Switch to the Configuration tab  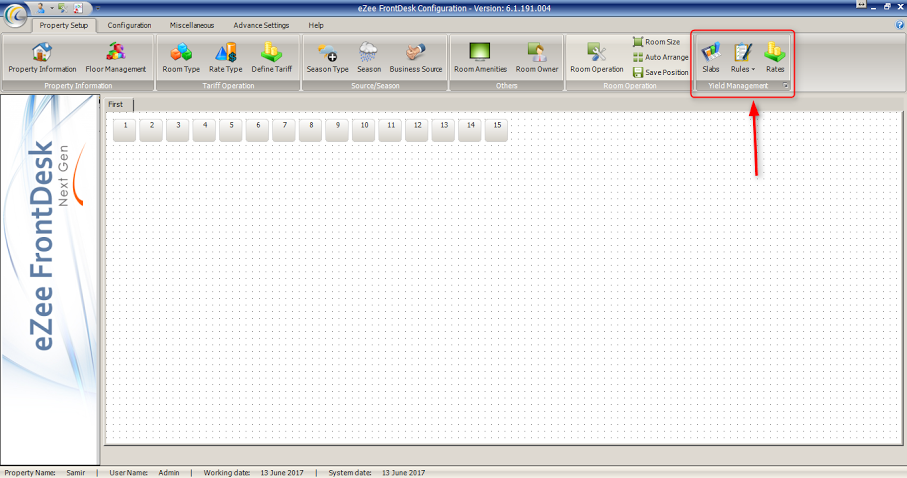[130, 25]
